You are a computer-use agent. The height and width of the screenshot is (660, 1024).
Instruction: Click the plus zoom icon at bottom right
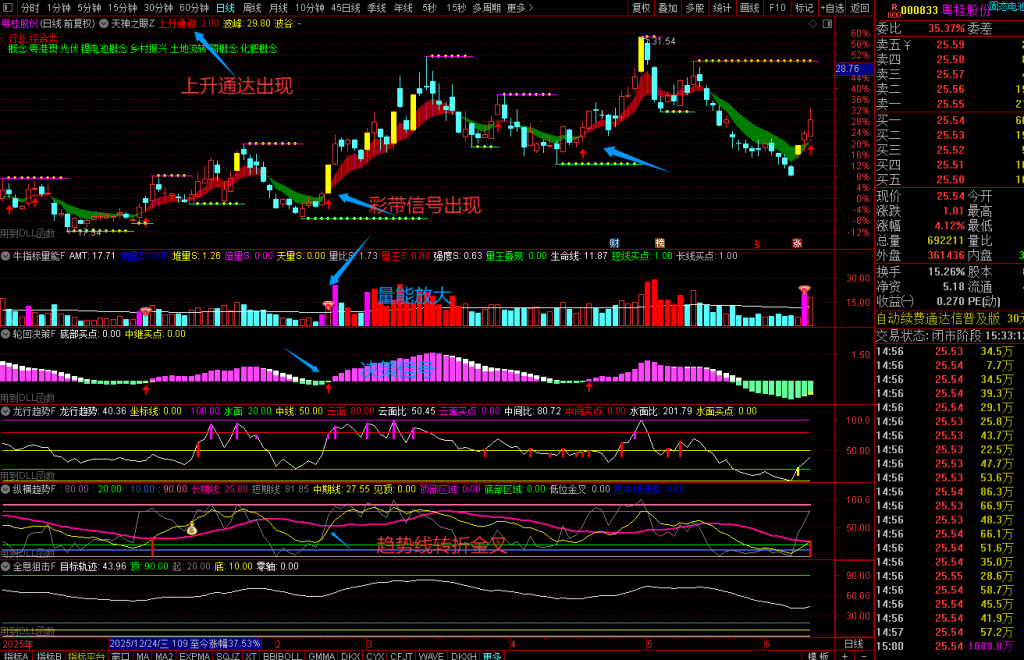coord(844,655)
